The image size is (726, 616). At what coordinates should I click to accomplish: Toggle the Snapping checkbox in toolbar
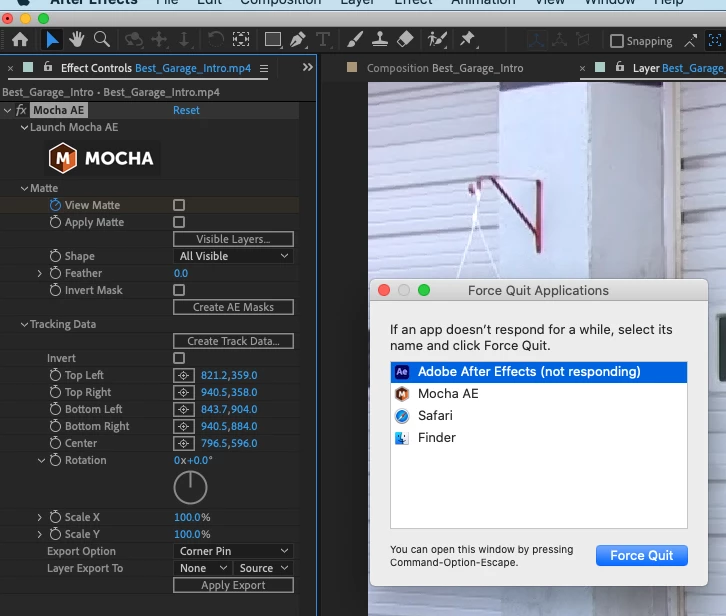(617, 41)
